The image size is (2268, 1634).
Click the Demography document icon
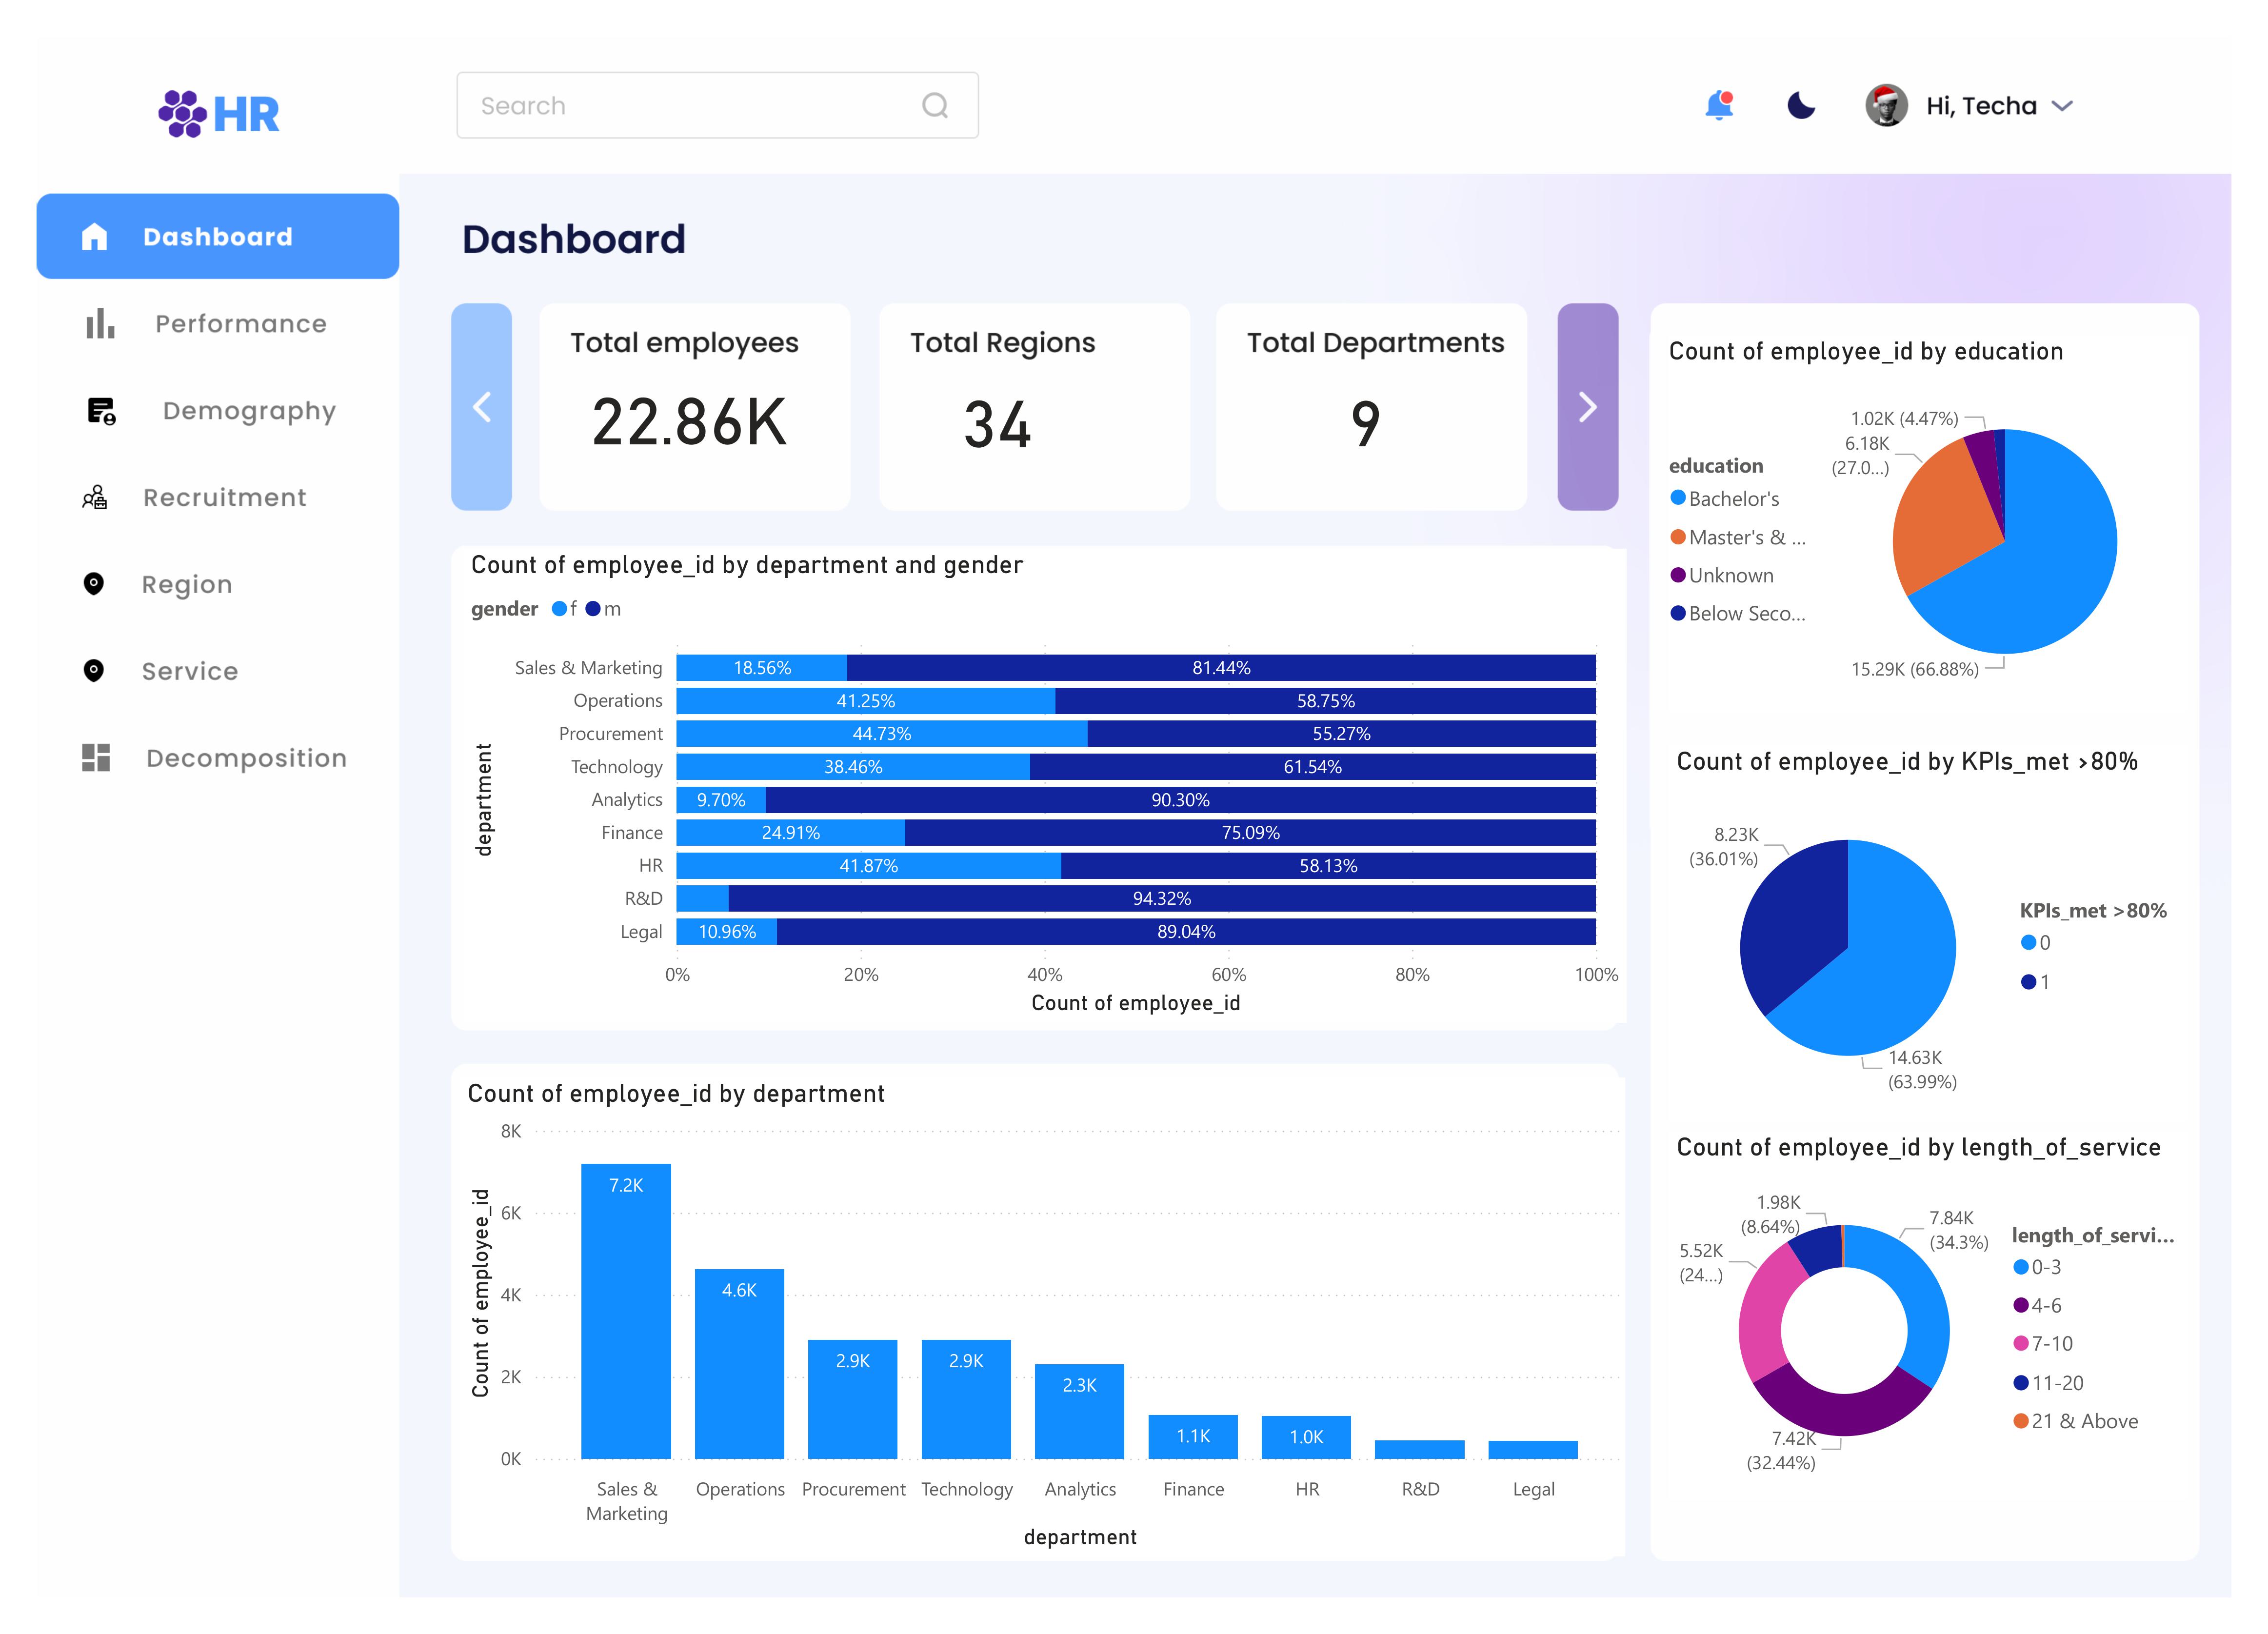[x=101, y=411]
